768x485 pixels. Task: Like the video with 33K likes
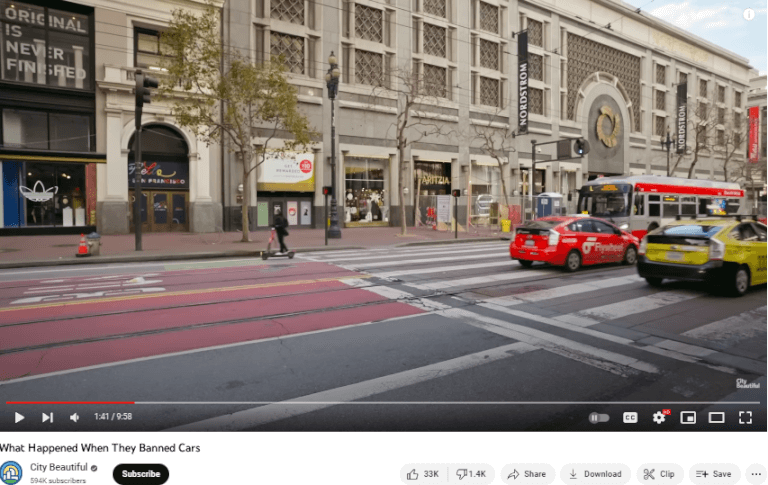click(423, 474)
